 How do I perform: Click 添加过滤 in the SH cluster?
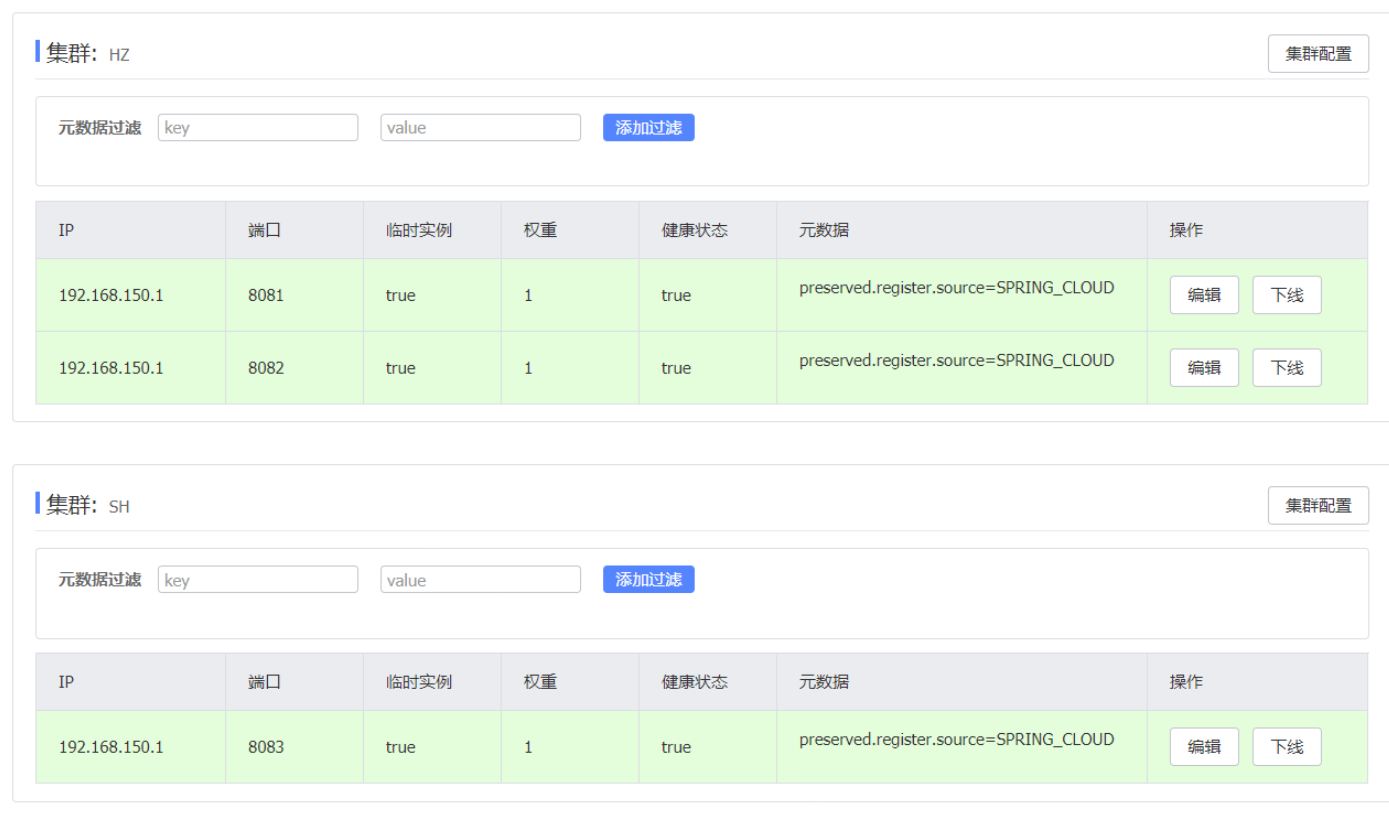click(648, 580)
